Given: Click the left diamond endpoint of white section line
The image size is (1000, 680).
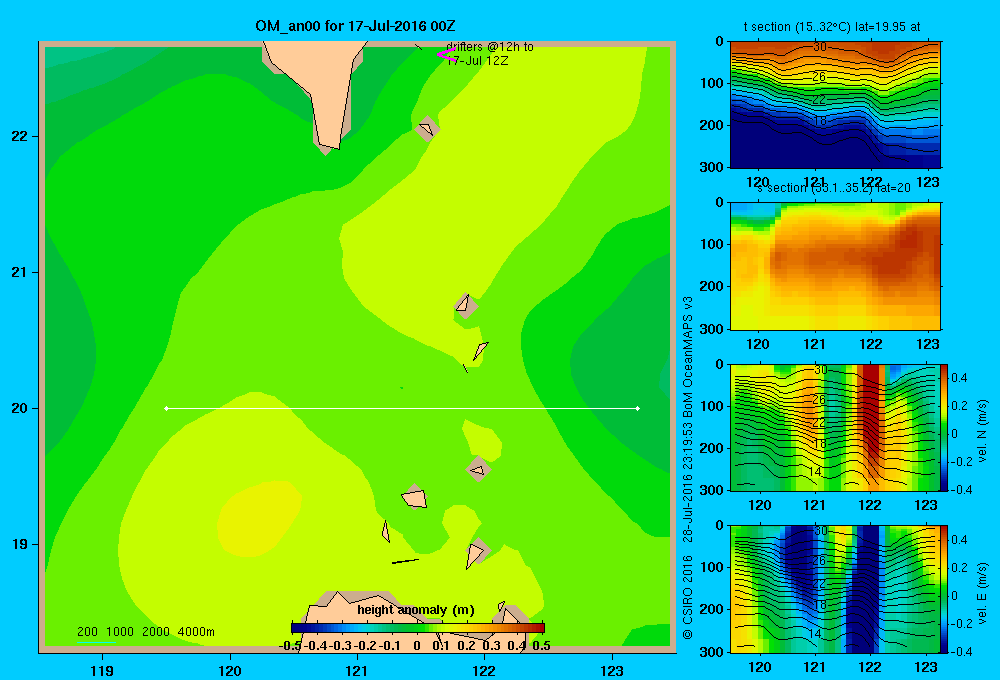Looking at the screenshot, I should (x=166, y=408).
